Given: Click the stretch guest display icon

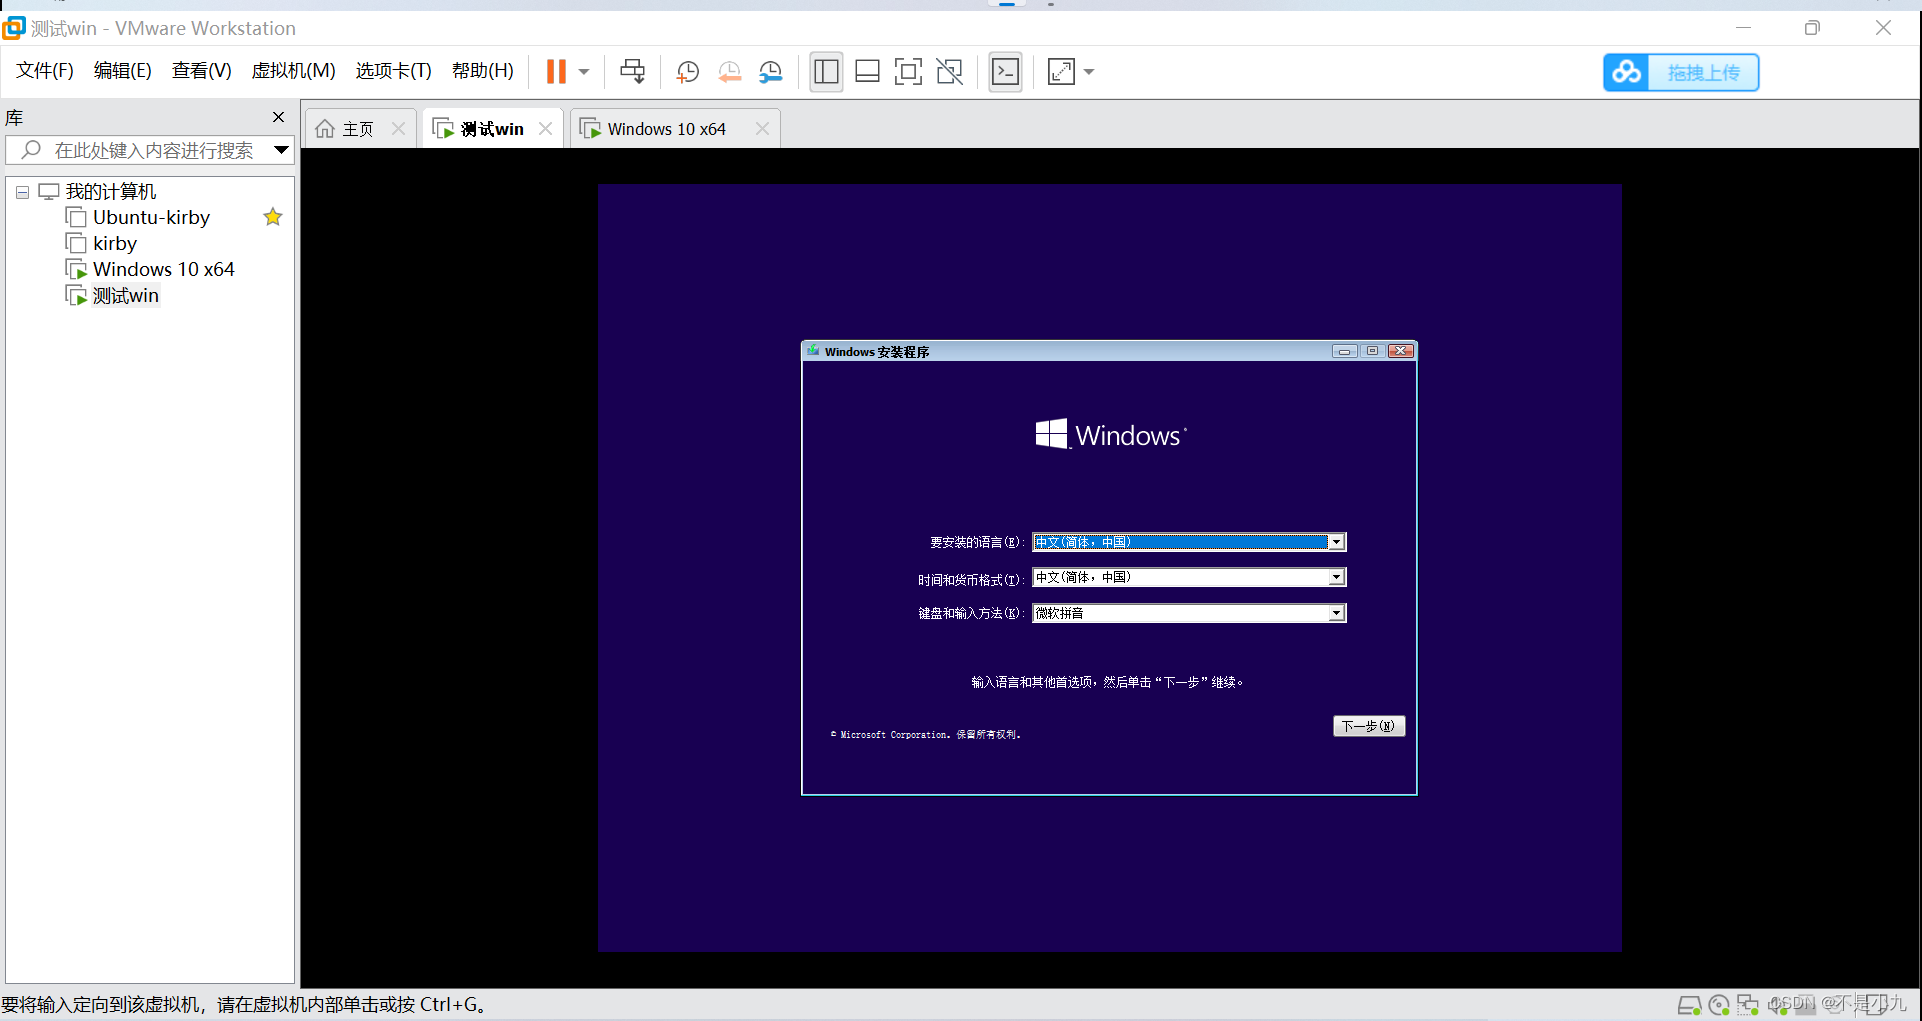Looking at the screenshot, I should (x=1060, y=71).
